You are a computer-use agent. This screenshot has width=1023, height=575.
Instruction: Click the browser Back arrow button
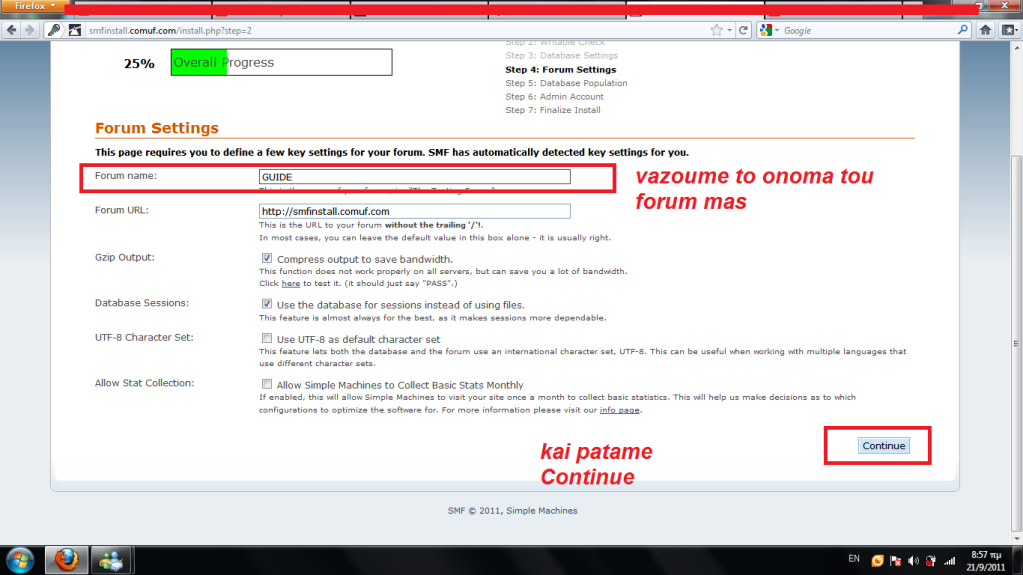(x=12, y=30)
